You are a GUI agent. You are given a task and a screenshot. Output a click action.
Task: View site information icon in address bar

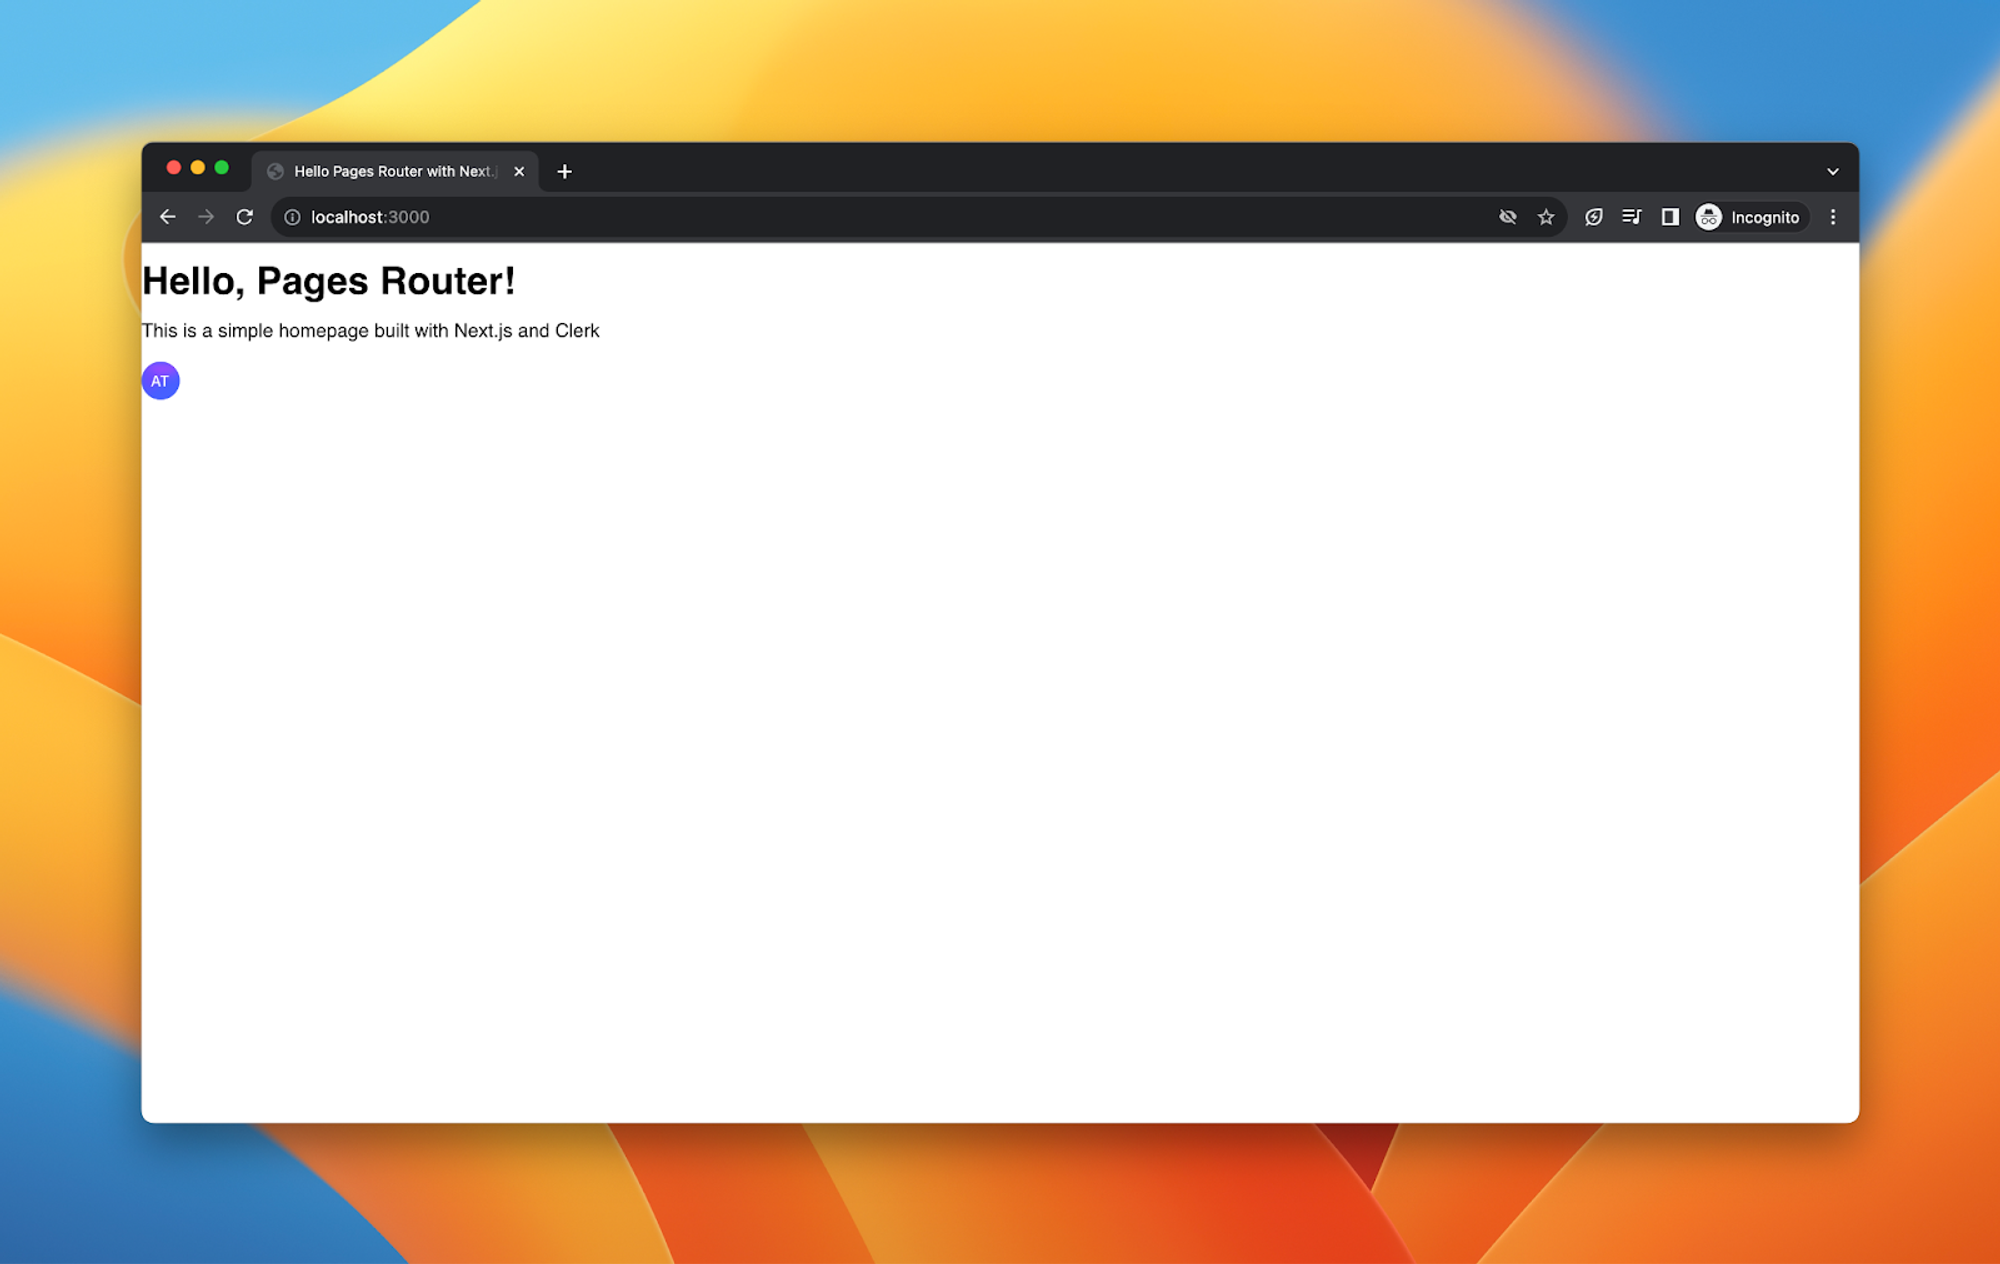(x=292, y=217)
